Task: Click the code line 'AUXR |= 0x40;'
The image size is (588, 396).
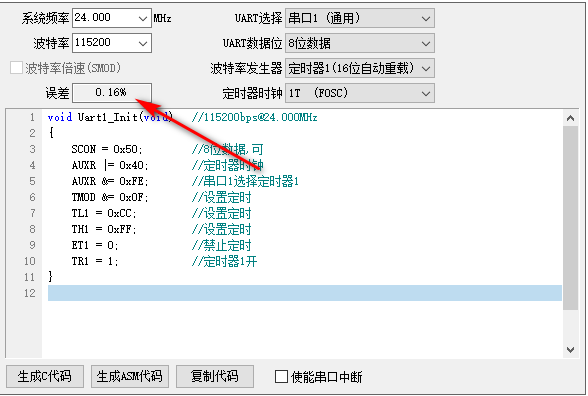Action: 110,165
